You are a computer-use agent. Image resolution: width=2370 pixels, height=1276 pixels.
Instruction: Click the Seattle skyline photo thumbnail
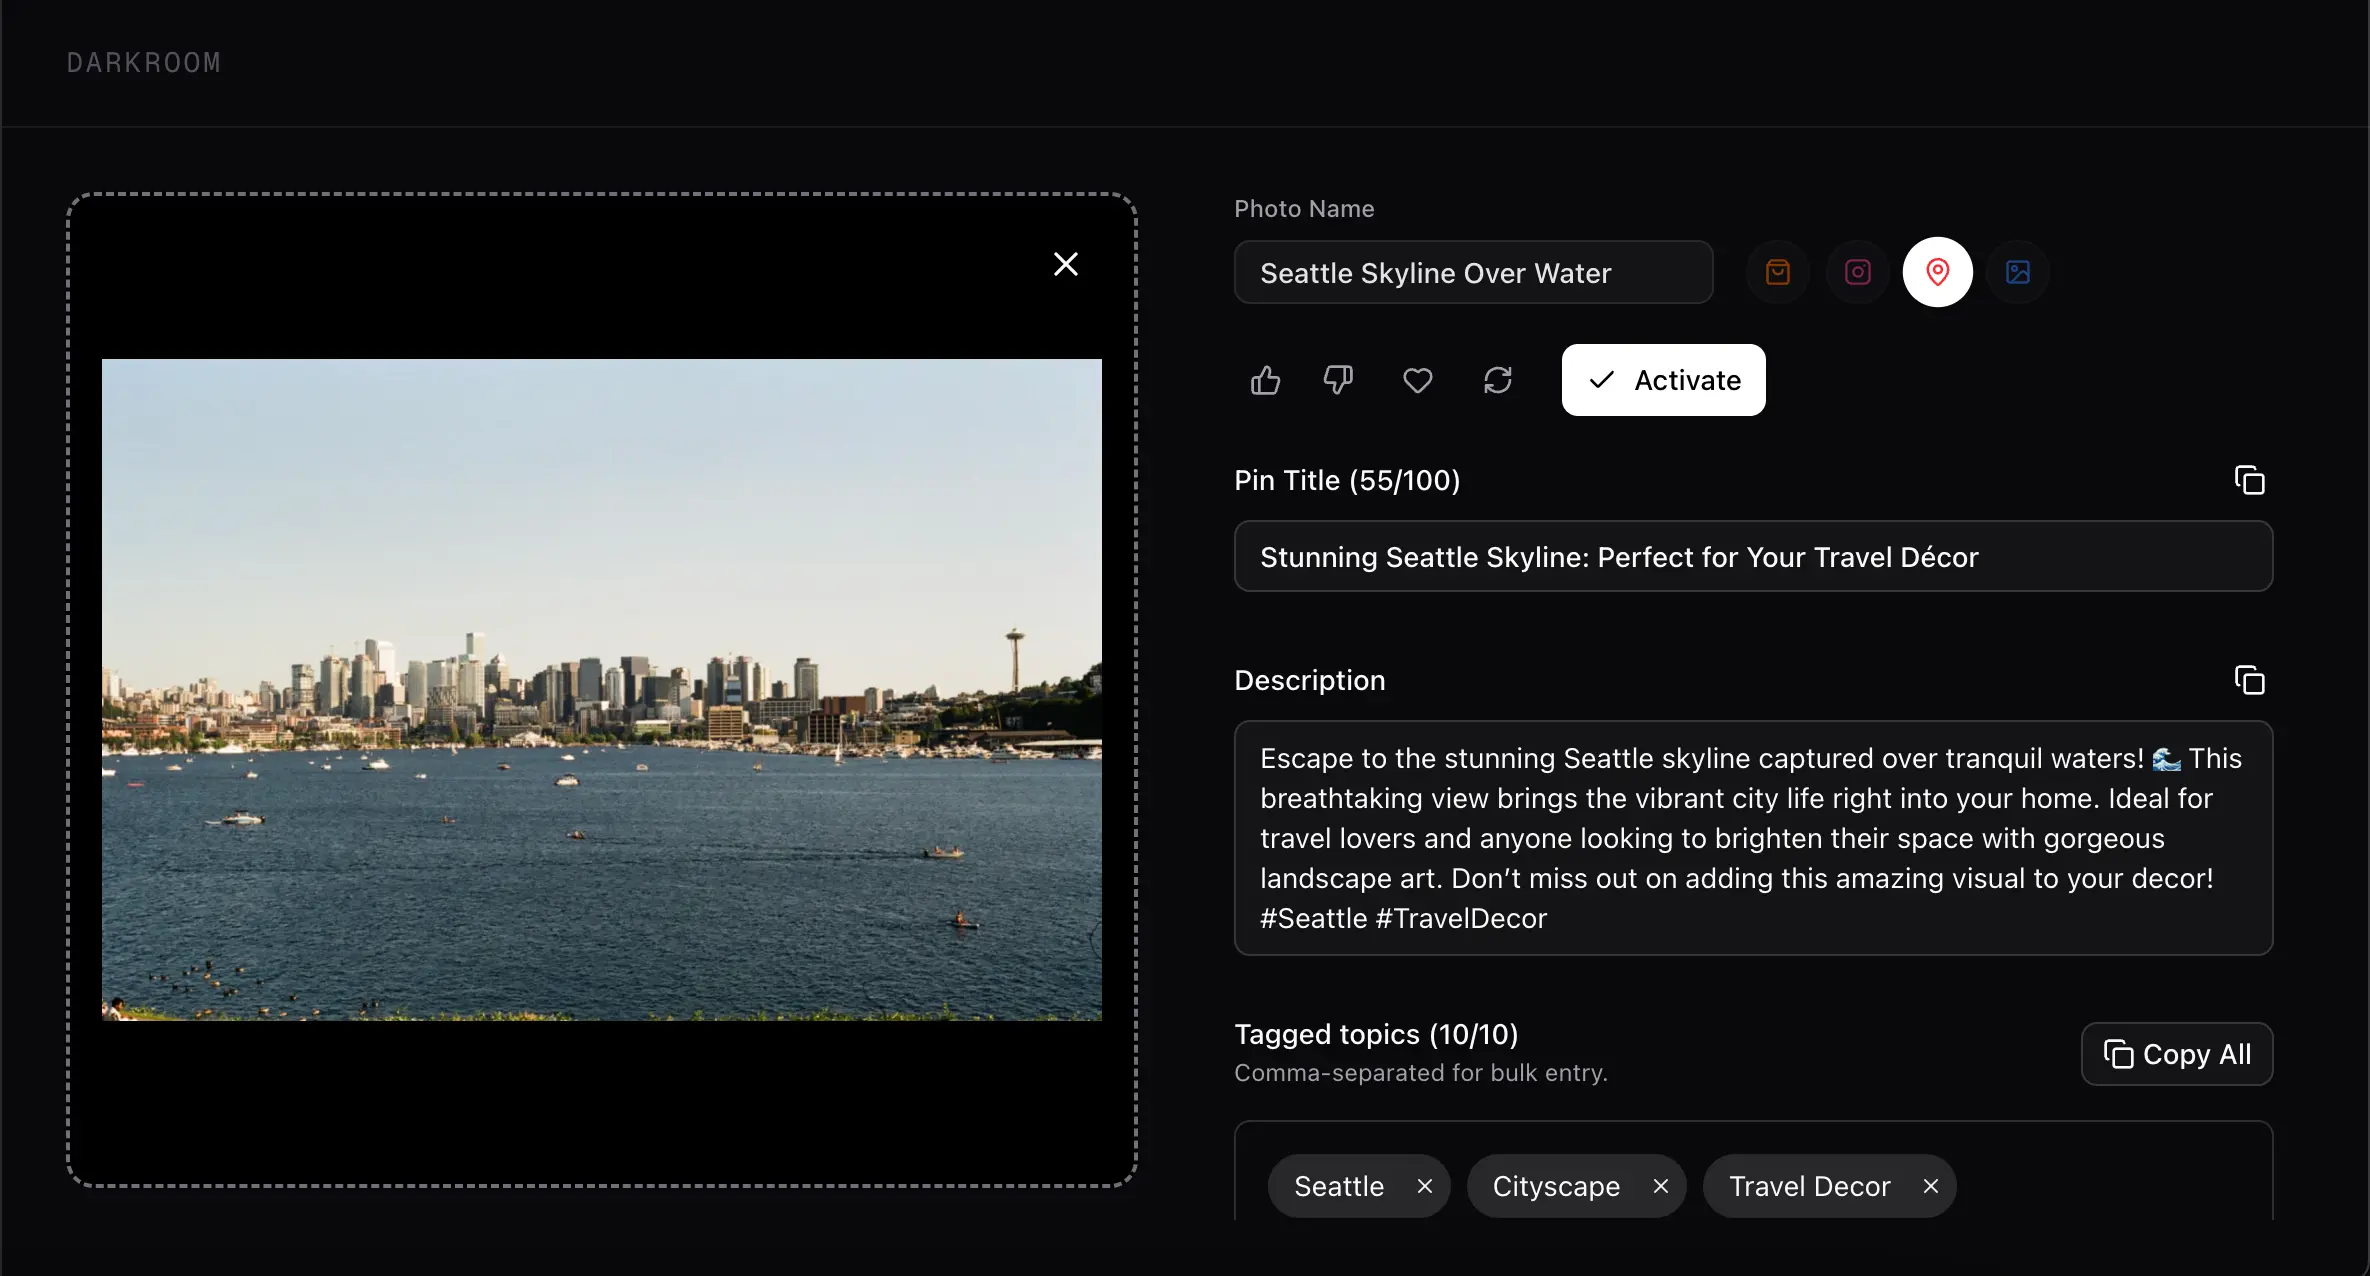coord(601,687)
